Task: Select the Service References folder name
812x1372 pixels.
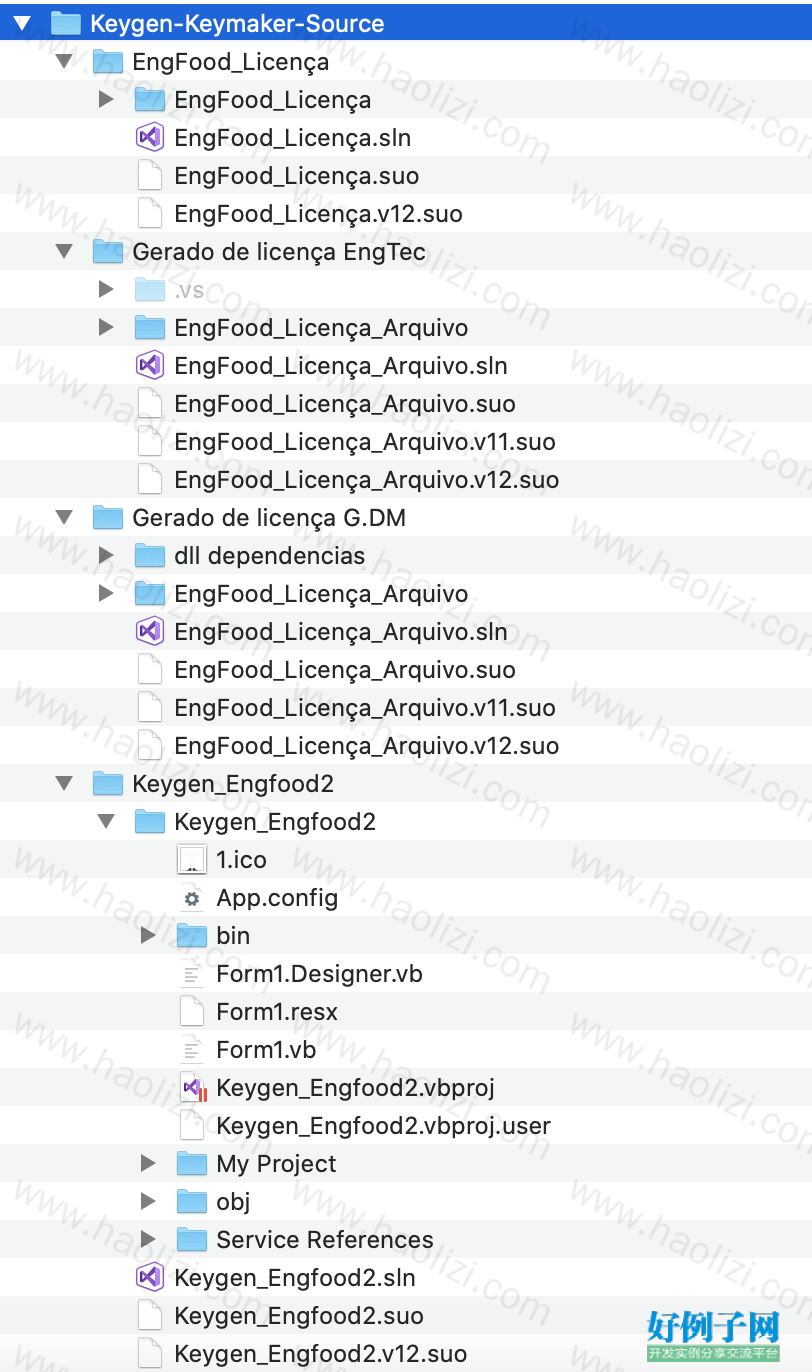Action: pos(325,1240)
